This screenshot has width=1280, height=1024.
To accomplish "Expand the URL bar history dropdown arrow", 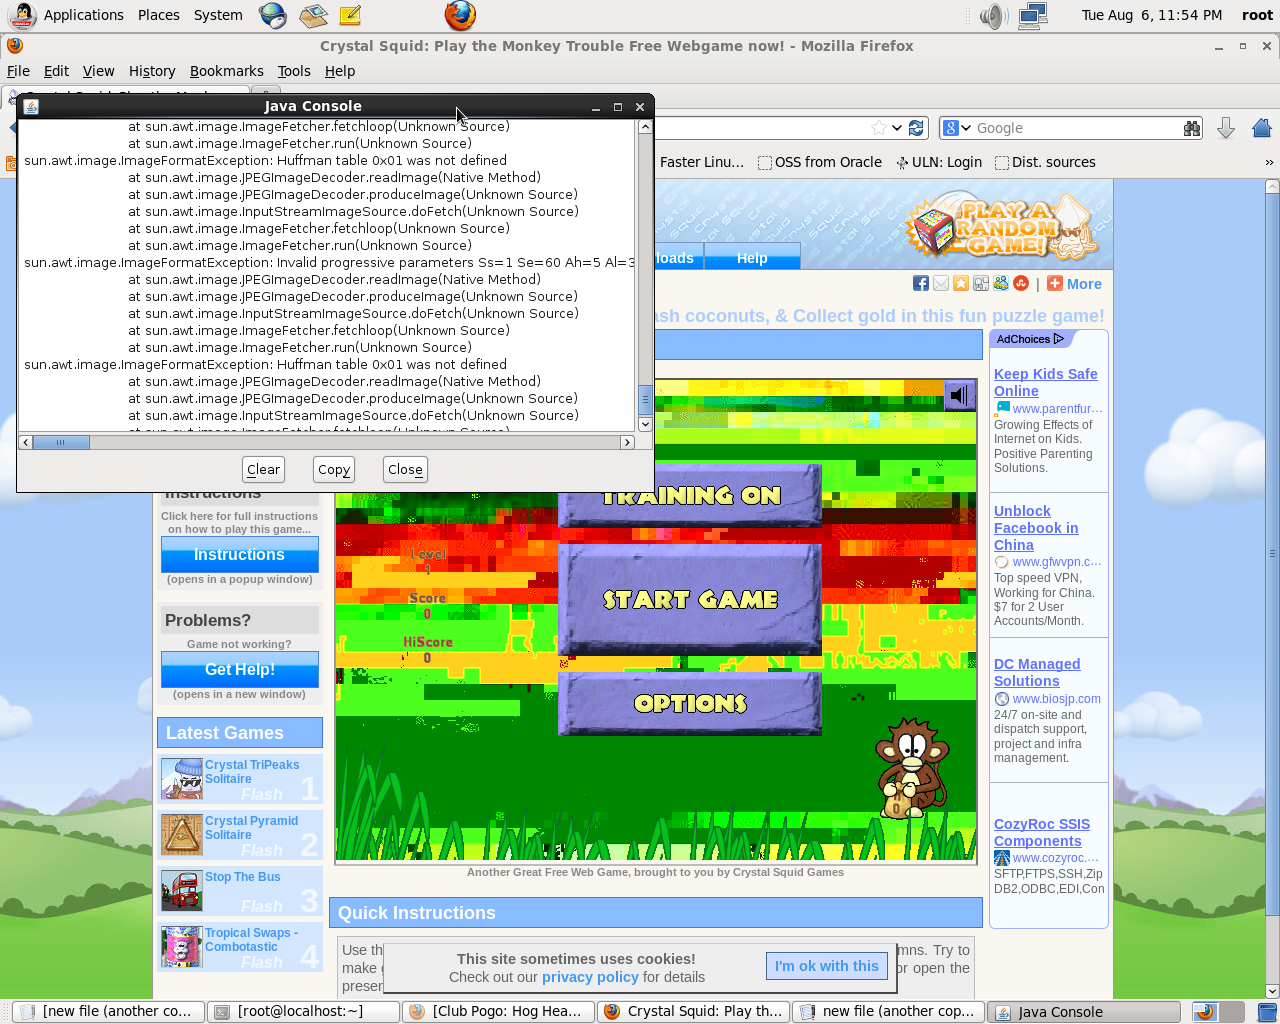I will point(897,128).
